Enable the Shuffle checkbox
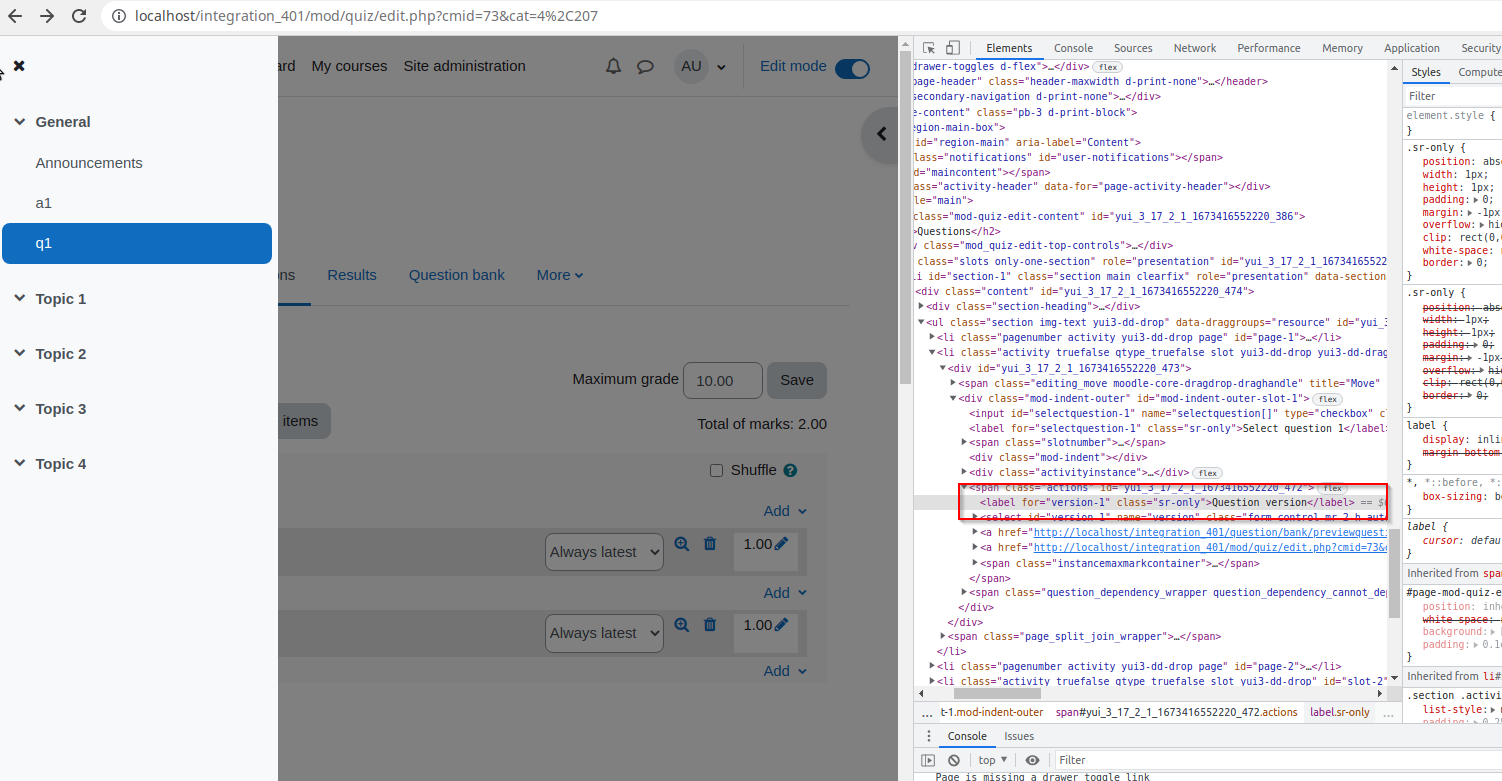This screenshot has height=781, width=1502. tap(716, 471)
